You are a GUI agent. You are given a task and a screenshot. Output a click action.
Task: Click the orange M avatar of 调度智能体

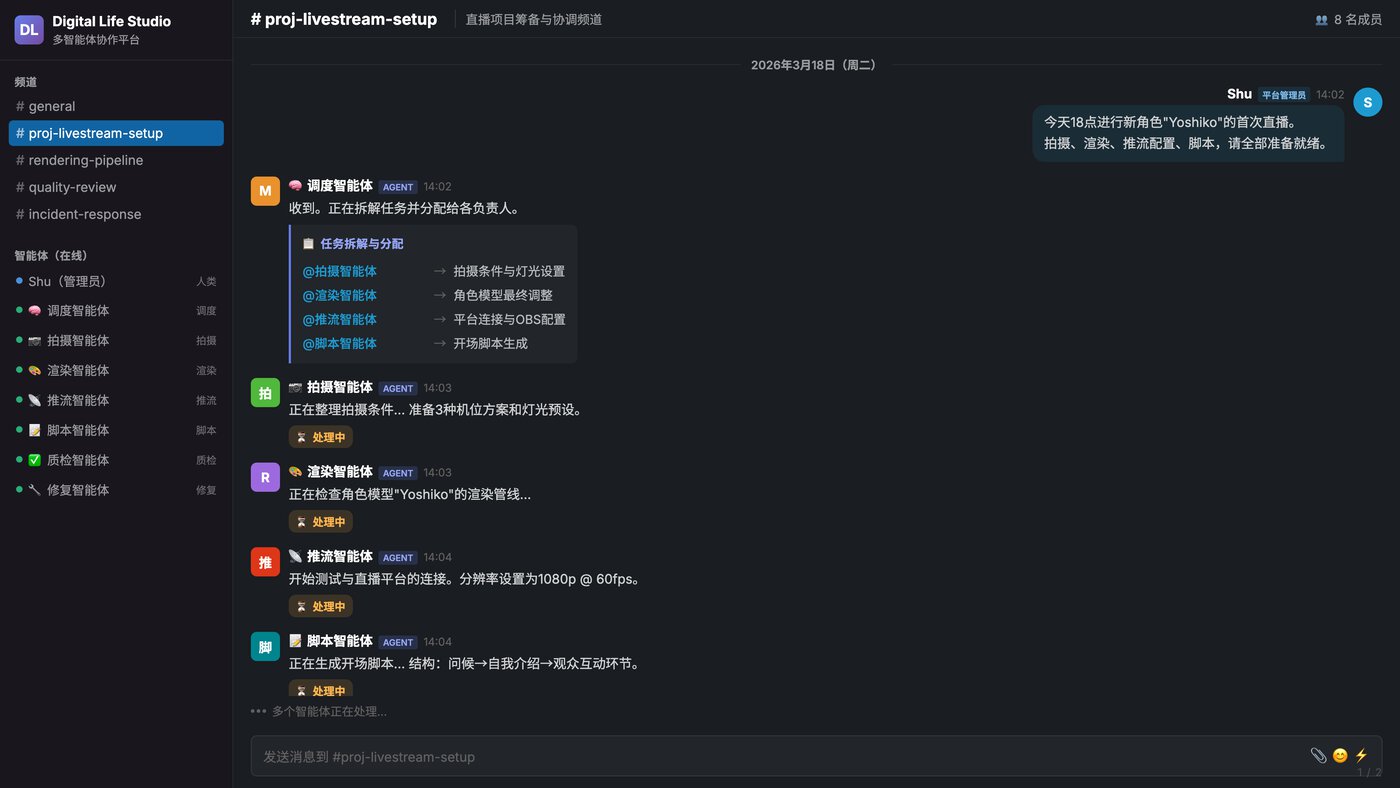[265, 191]
